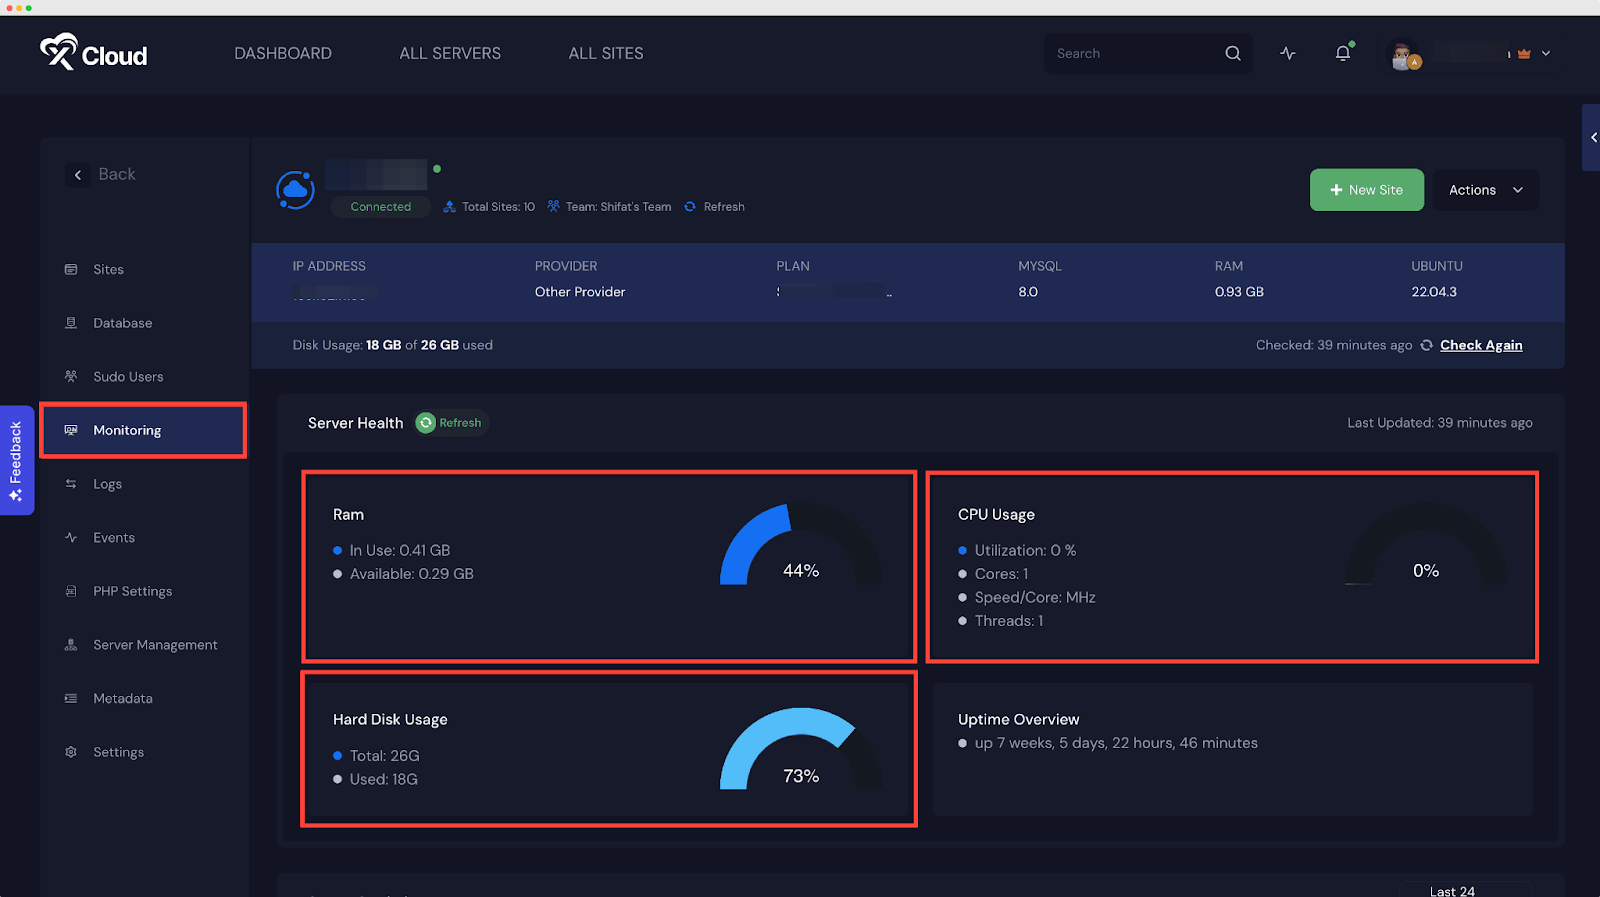The image size is (1600, 897).
Task: Click the Check Again link
Action: (1481, 345)
